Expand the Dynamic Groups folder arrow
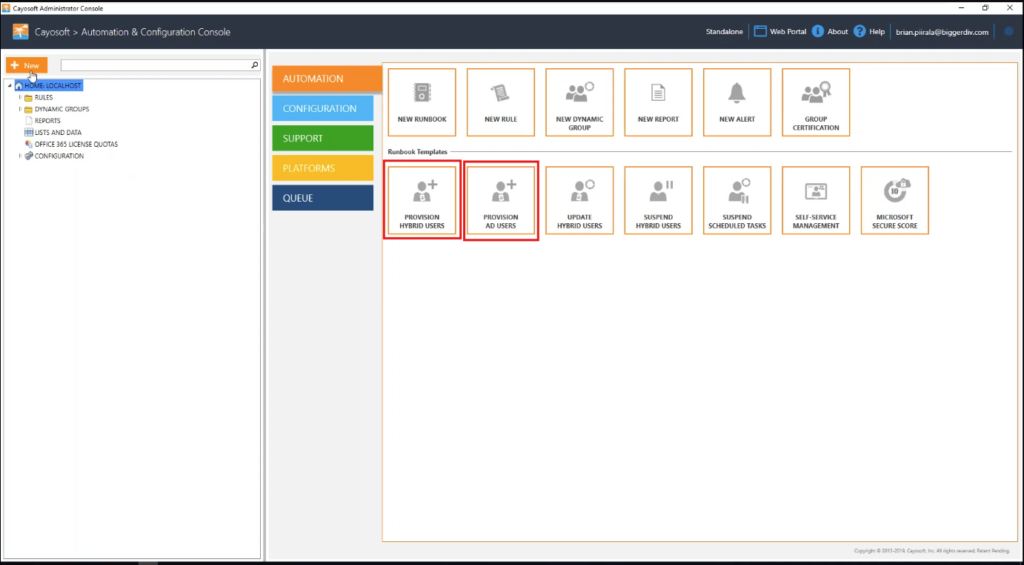This screenshot has width=1024, height=565. [x=20, y=109]
